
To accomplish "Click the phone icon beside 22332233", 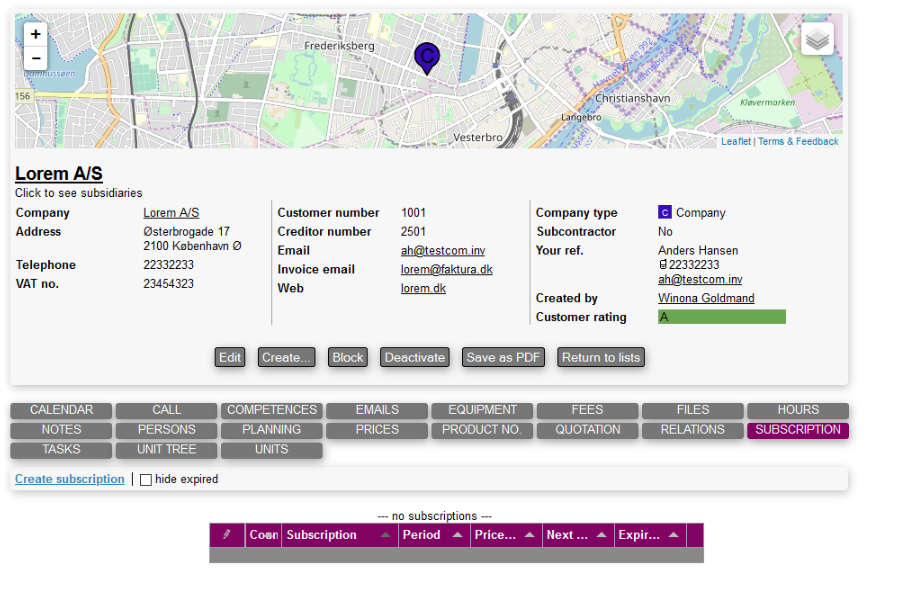I will (662, 265).
